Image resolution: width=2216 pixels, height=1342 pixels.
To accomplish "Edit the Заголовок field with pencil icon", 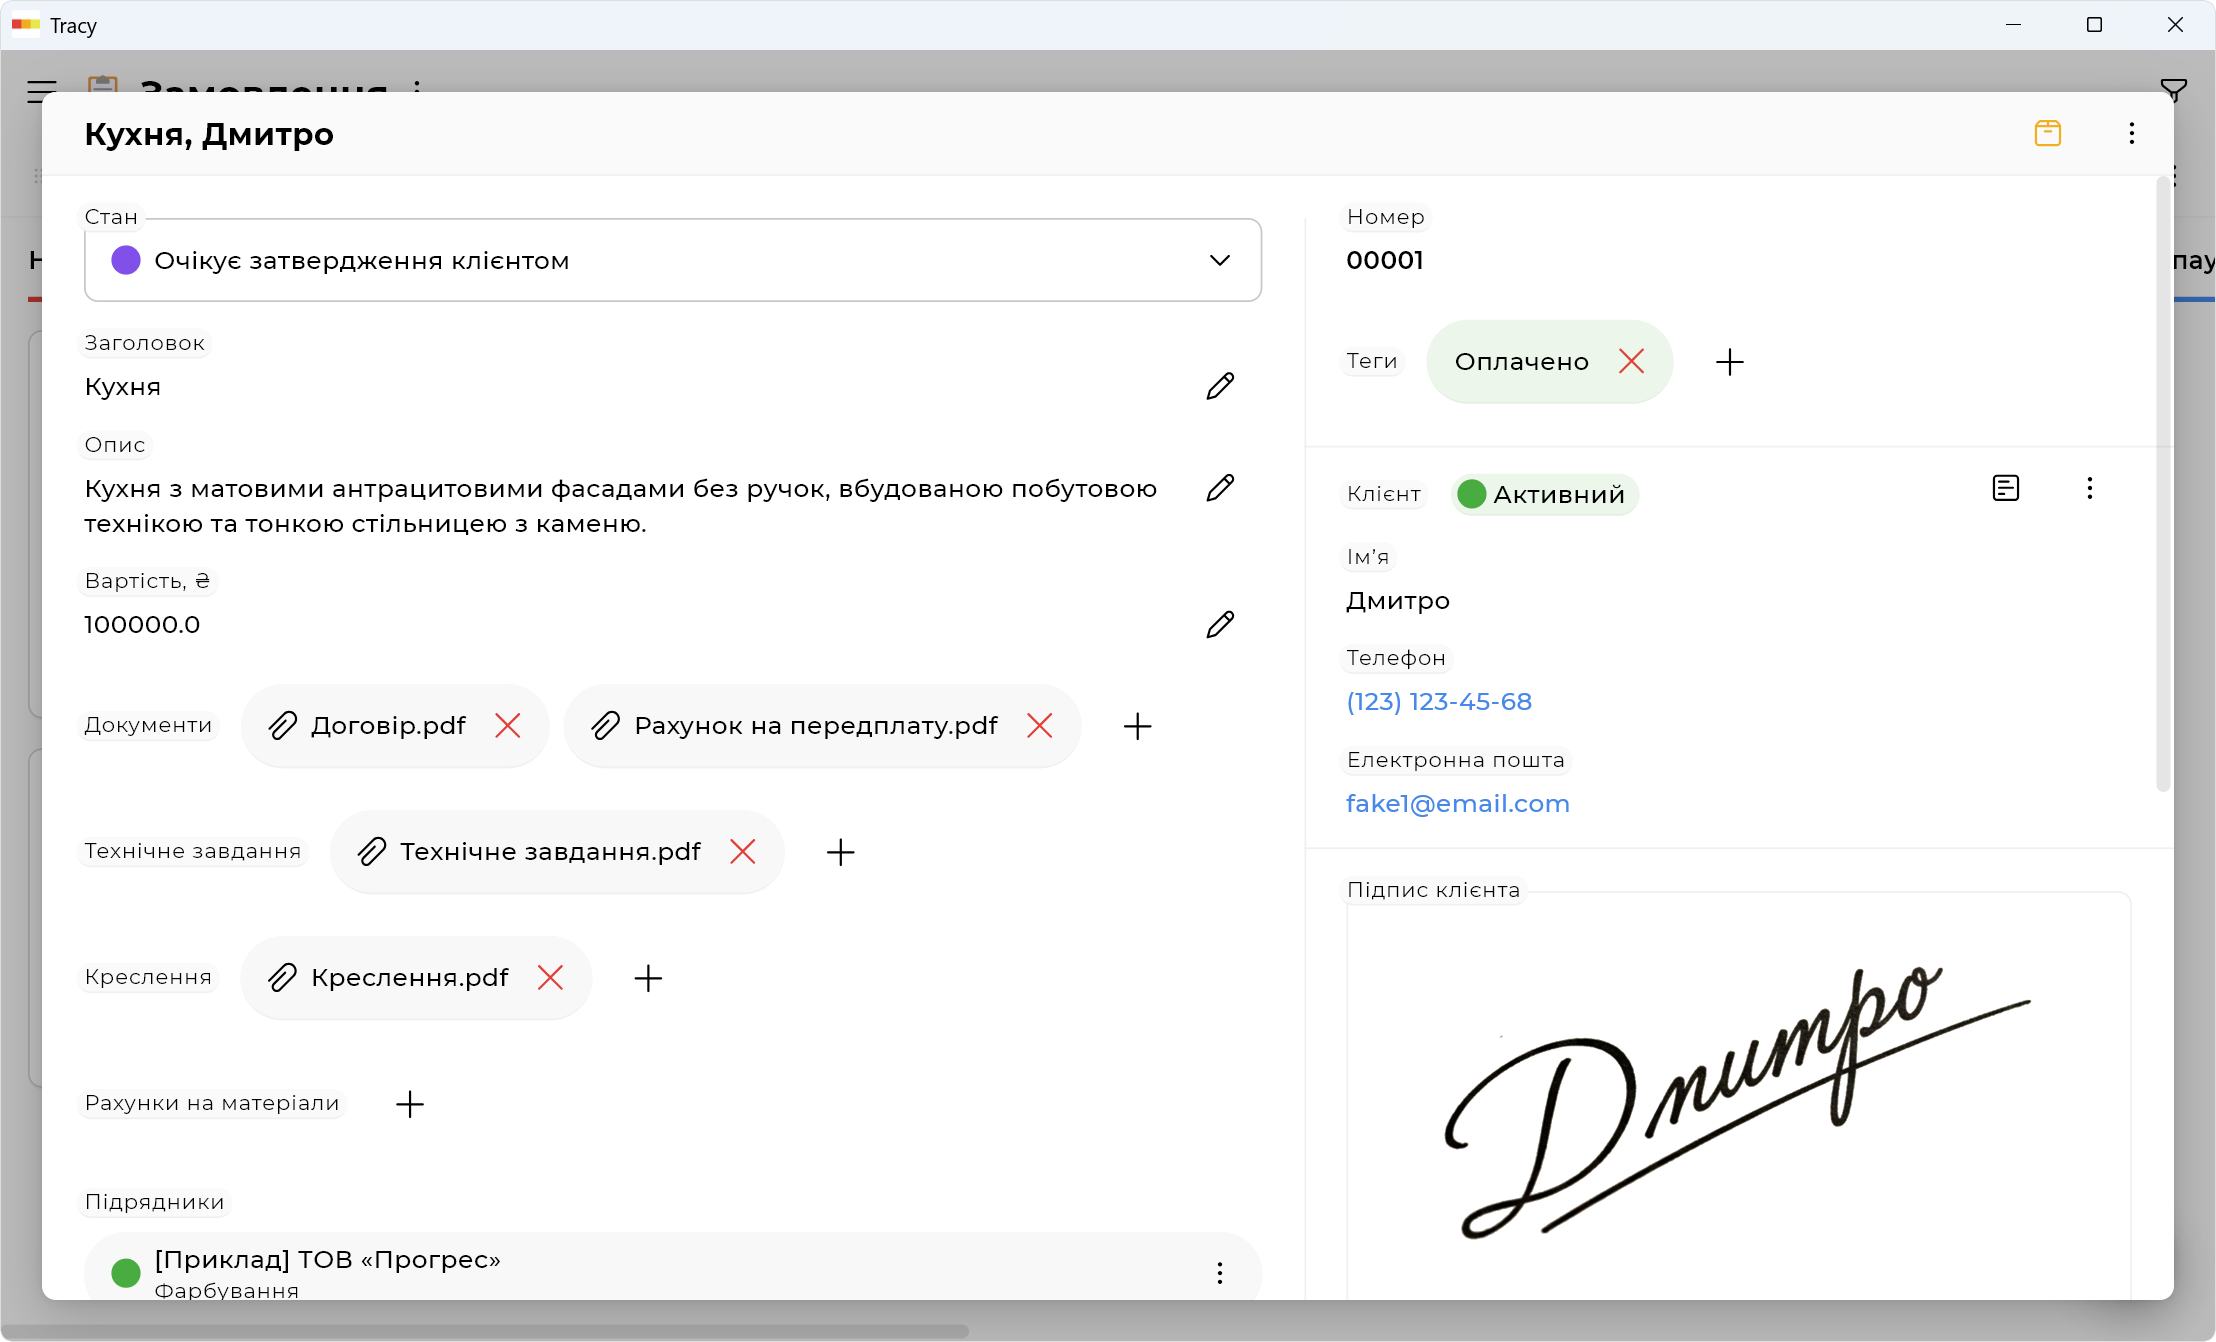I will point(1219,386).
